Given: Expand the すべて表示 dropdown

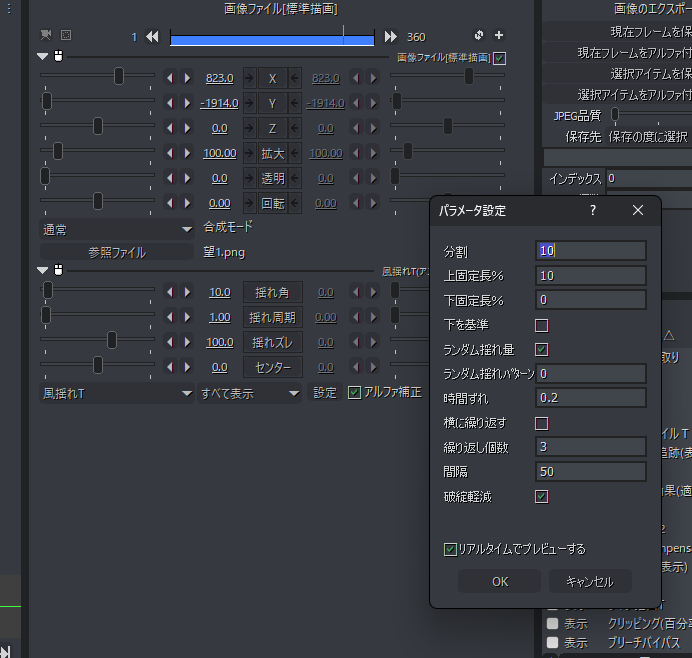Looking at the screenshot, I should coord(250,393).
